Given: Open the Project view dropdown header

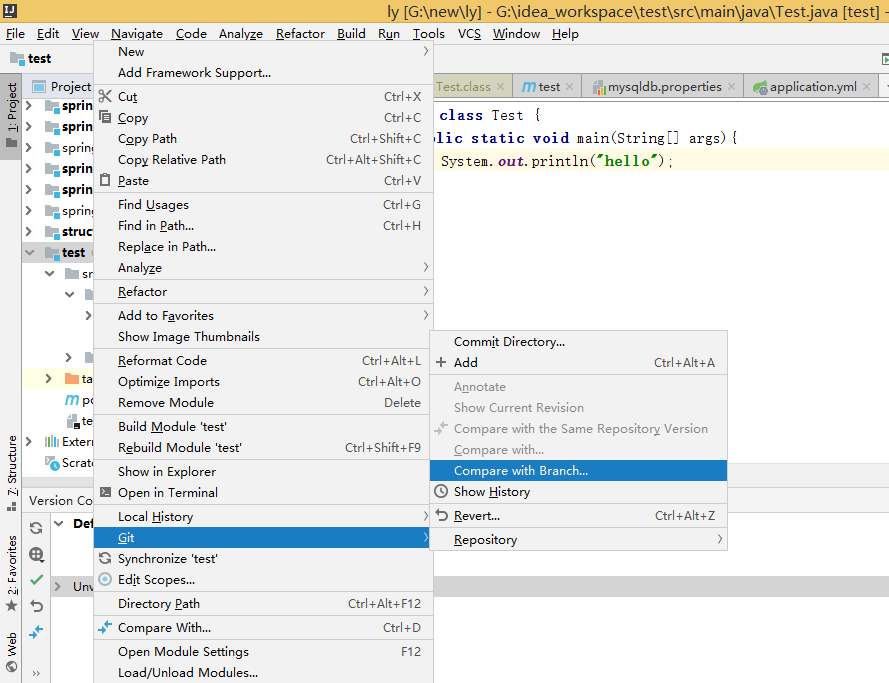Looking at the screenshot, I should pos(62,86).
